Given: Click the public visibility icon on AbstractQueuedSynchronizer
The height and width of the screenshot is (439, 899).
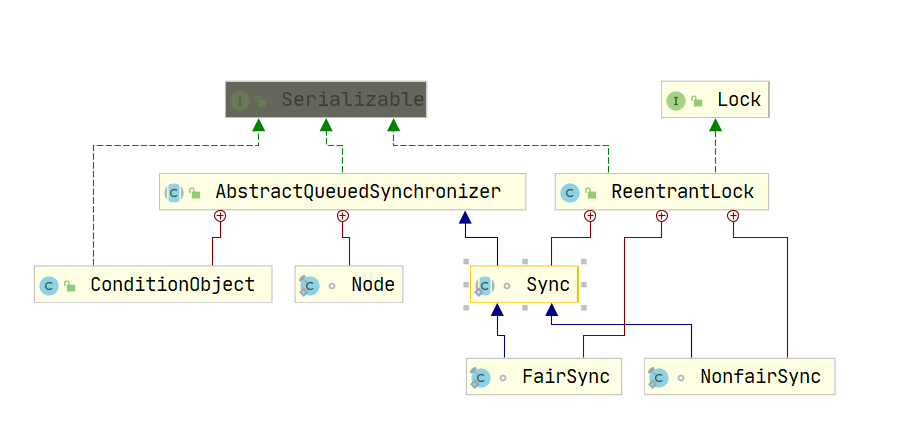Looking at the screenshot, I should 195,193.
